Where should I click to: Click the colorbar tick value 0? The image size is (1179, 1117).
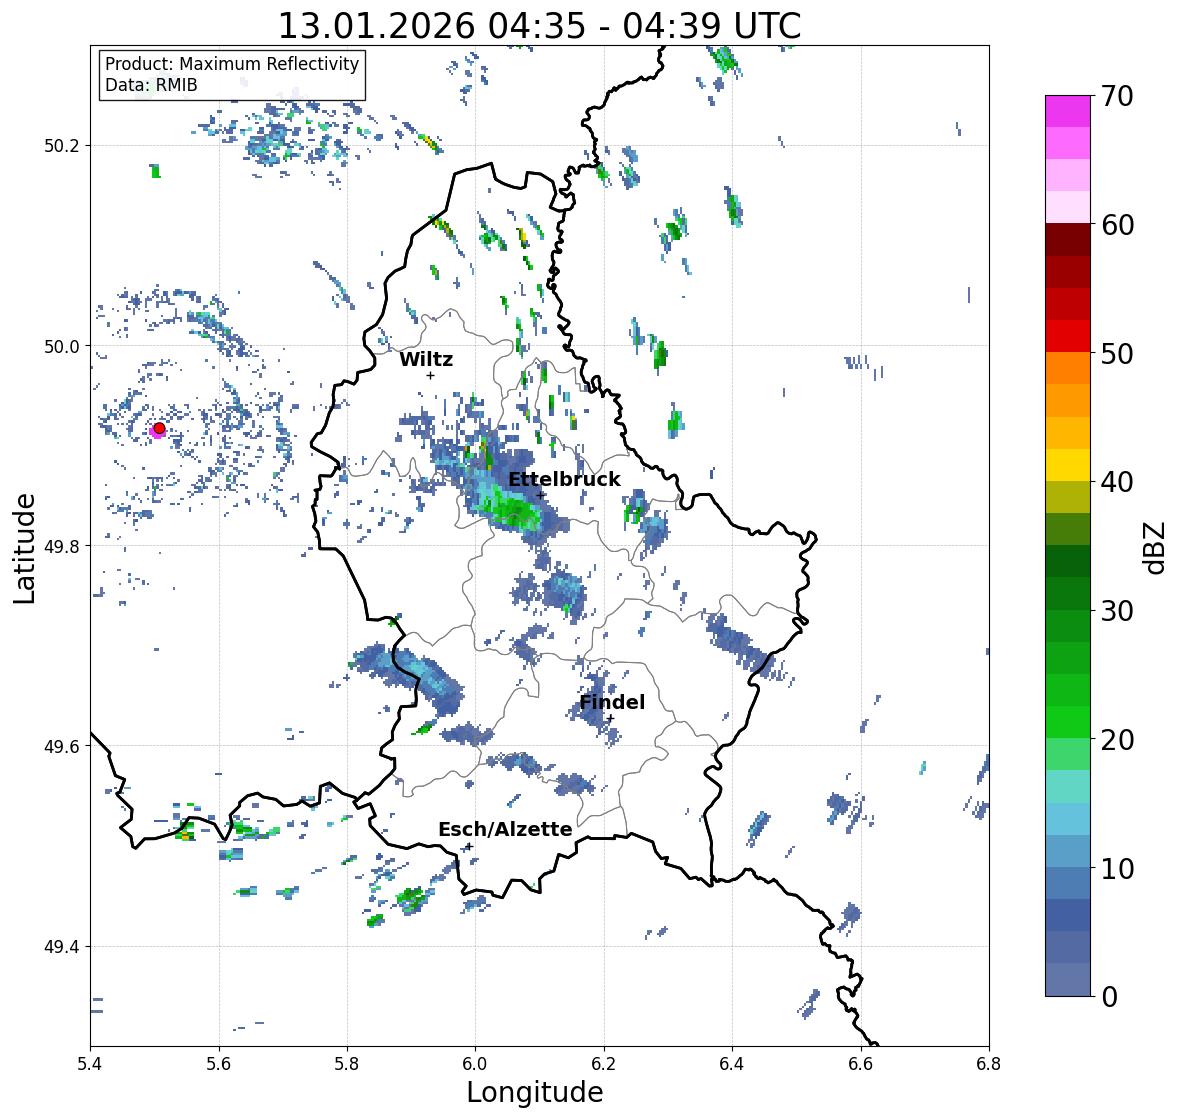(x=1109, y=997)
